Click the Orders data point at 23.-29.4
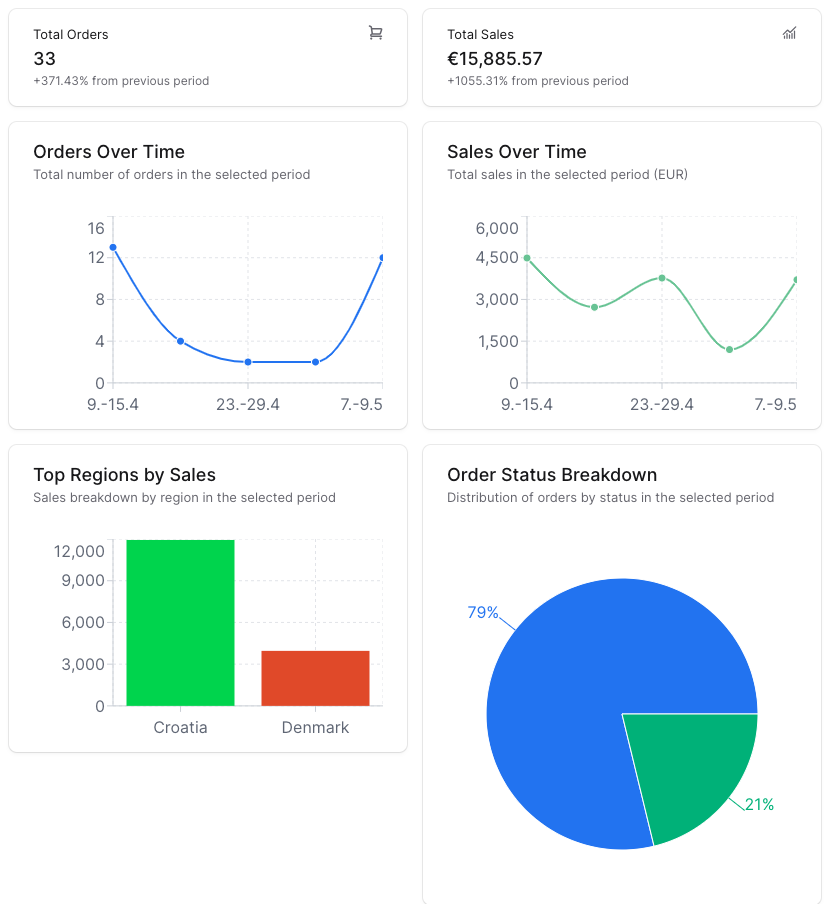The width and height of the screenshot is (831, 904). (x=248, y=362)
